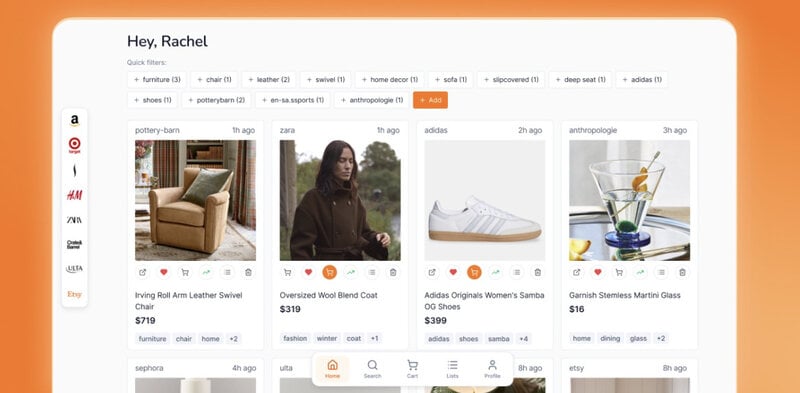Select the Zara logo in the sidebar
The width and height of the screenshot is (800, 393).
[x=74, y=220]
